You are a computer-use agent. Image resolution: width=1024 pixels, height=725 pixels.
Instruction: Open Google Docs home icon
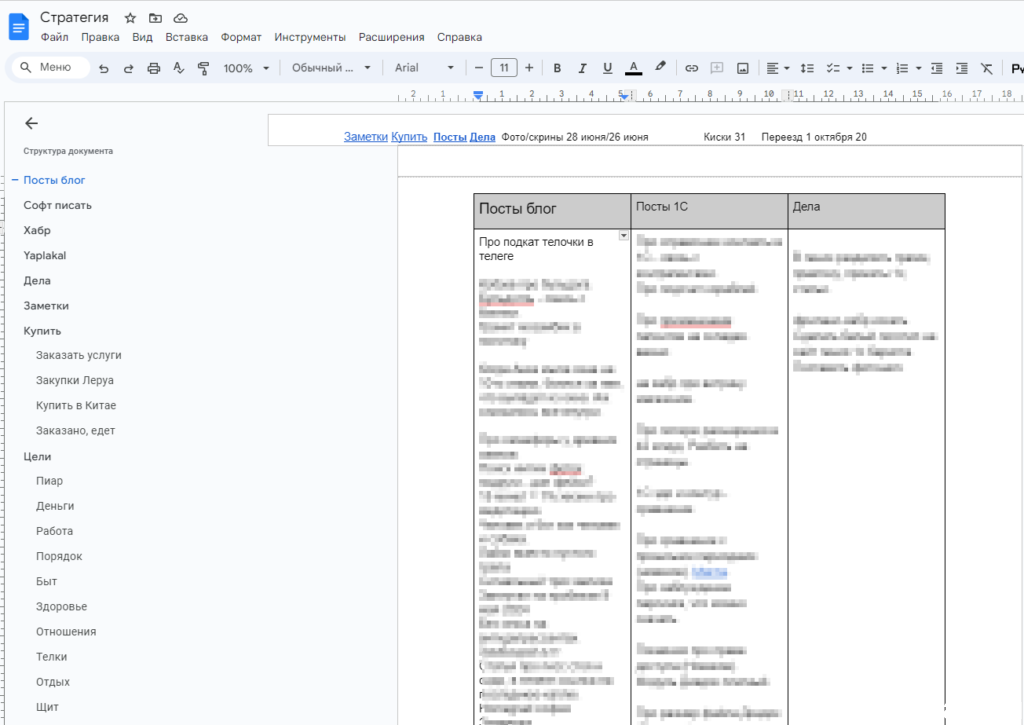click(x=18, y=27)
